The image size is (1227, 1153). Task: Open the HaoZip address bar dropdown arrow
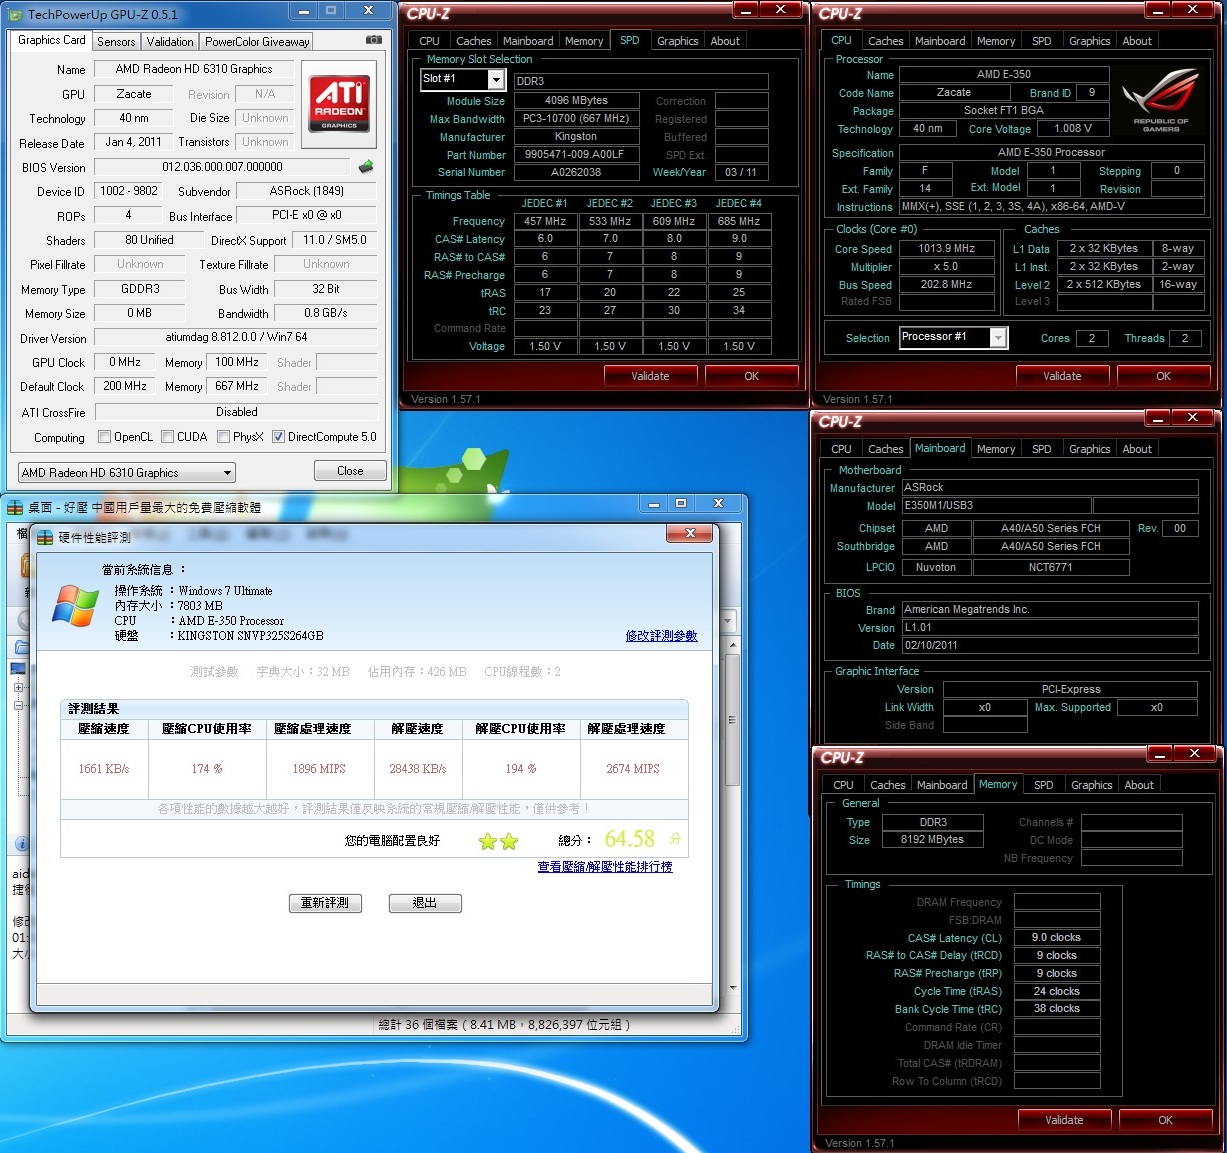[x=727, y=621]
